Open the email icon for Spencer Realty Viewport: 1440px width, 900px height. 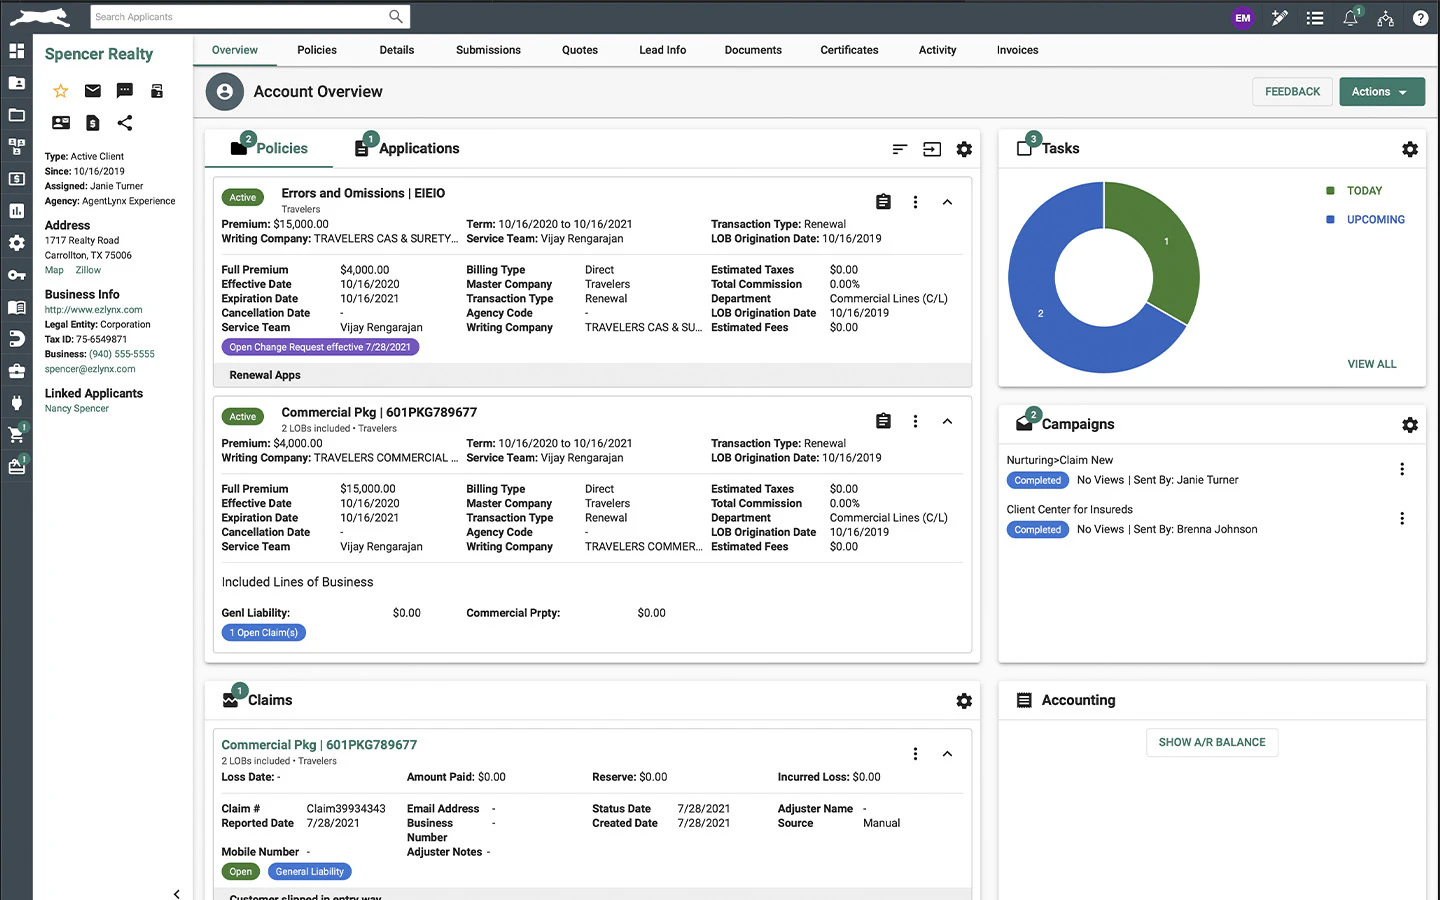point(92,90)
